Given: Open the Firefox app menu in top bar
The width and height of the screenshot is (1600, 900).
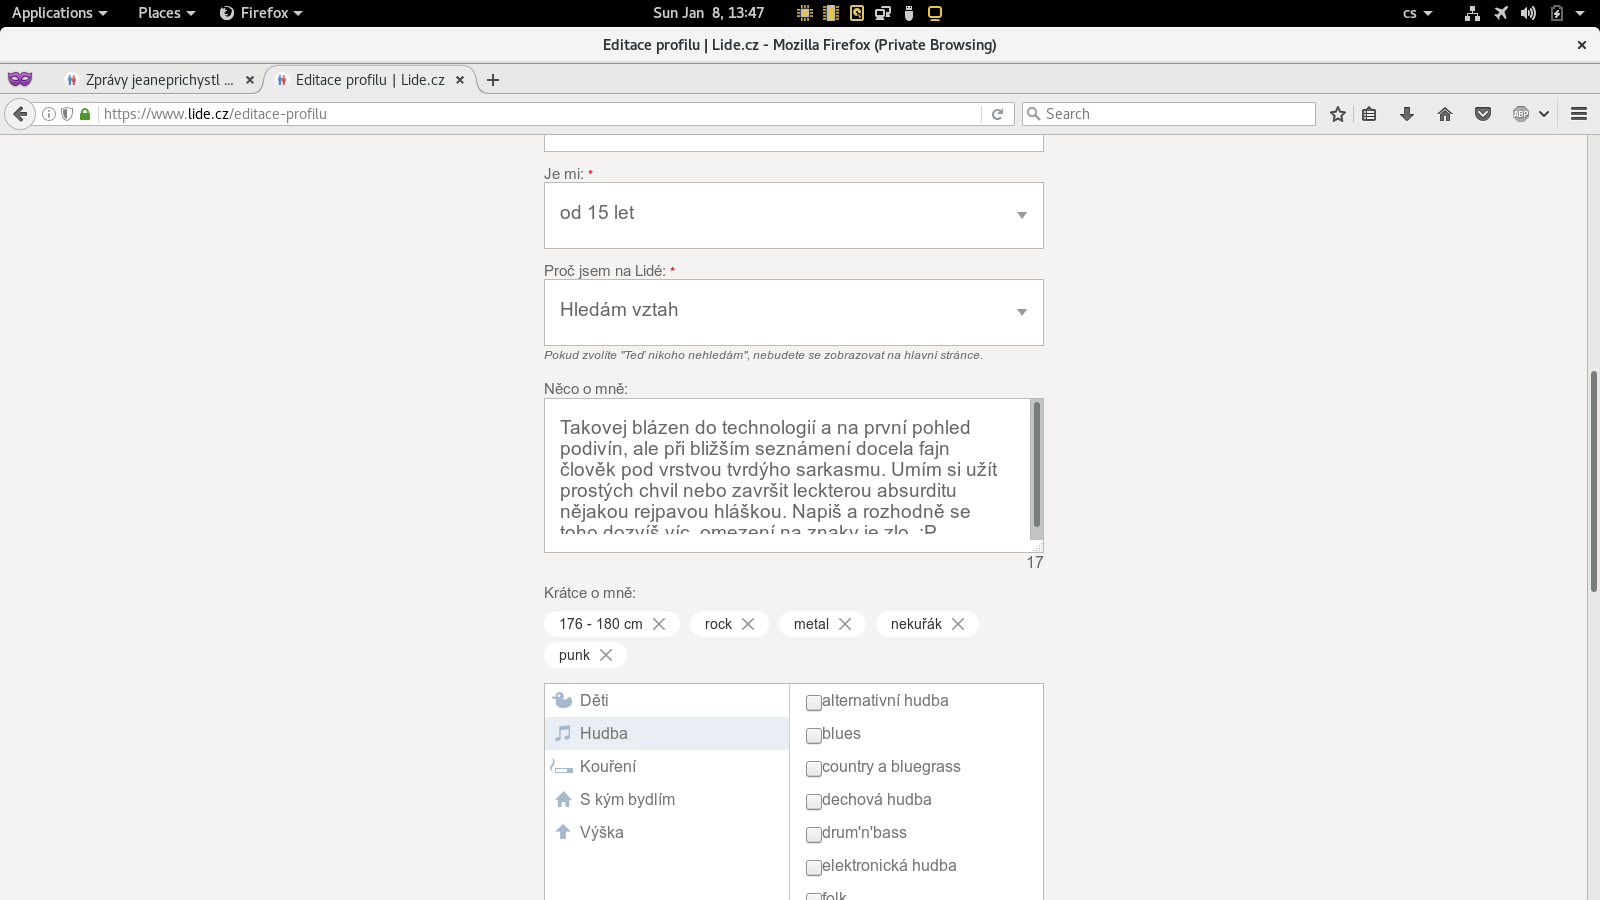Looking at the screenshot, I should click(x=261, y=13).
